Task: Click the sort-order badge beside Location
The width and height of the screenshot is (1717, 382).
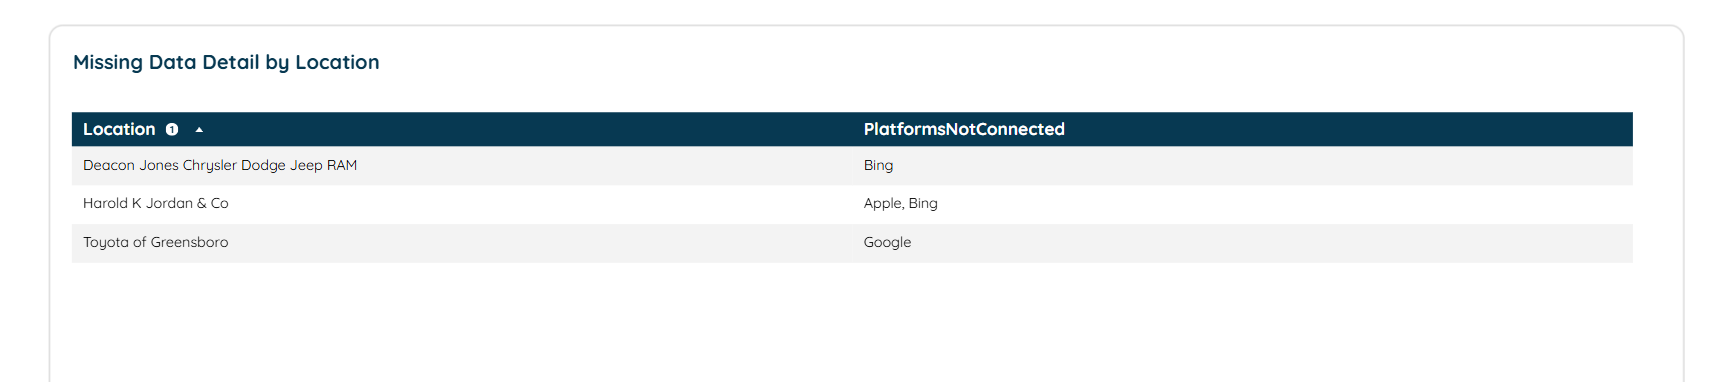Action: tap(172, 129)
